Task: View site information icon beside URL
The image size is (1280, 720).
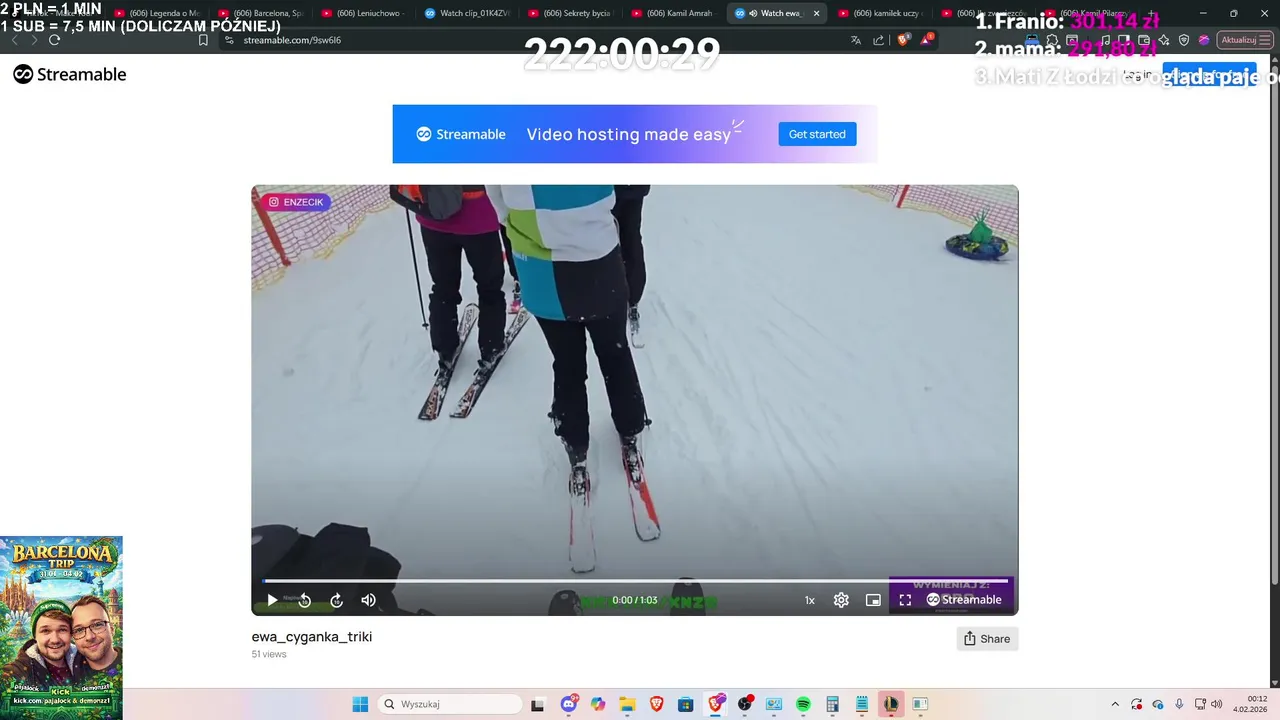Action: click(229, 40)
